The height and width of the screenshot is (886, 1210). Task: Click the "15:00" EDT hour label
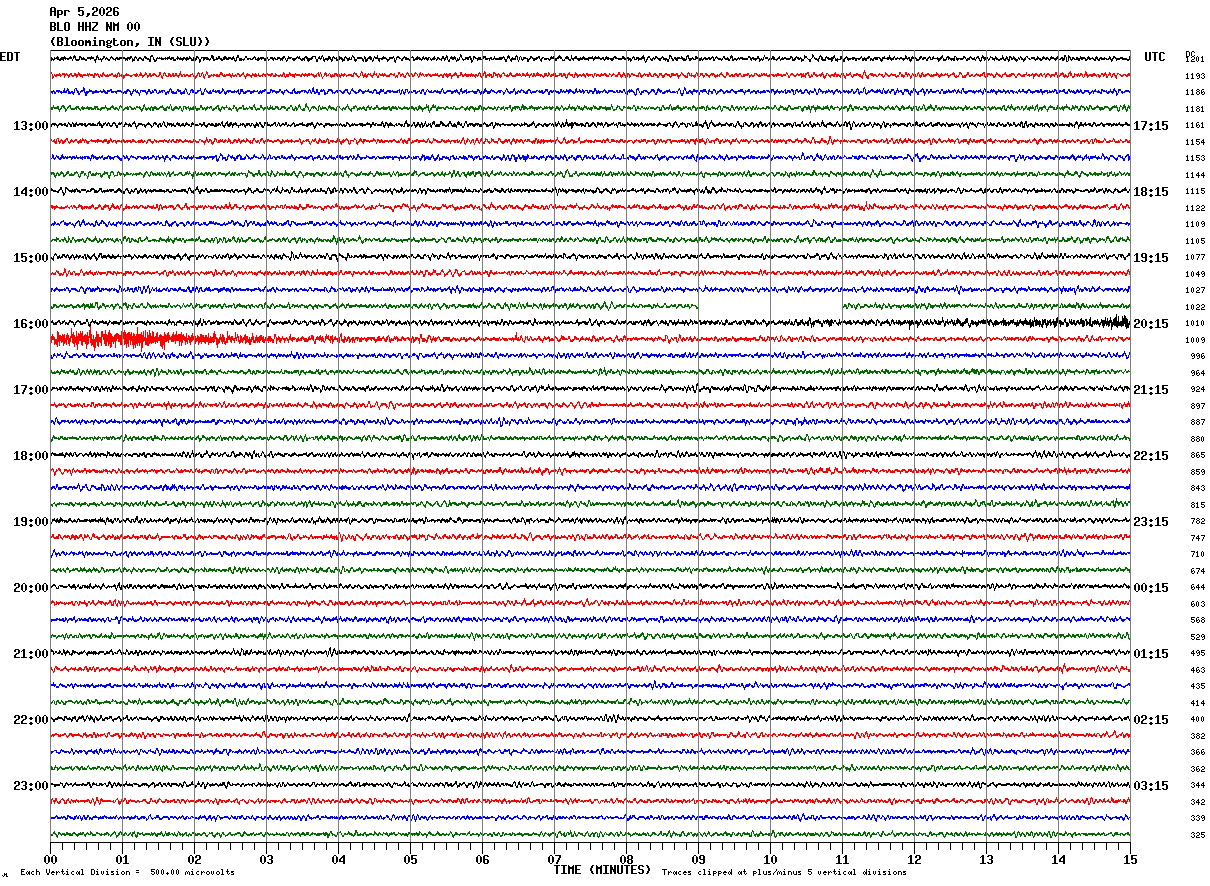tap(30, 258)
